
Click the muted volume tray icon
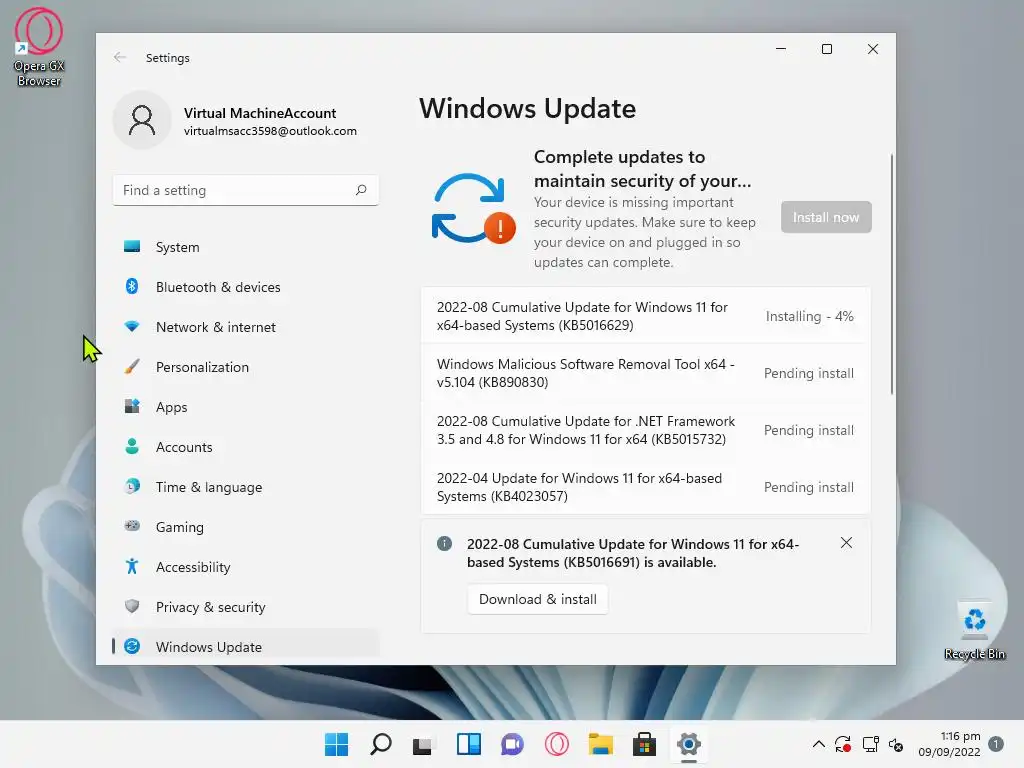[896, 744]
